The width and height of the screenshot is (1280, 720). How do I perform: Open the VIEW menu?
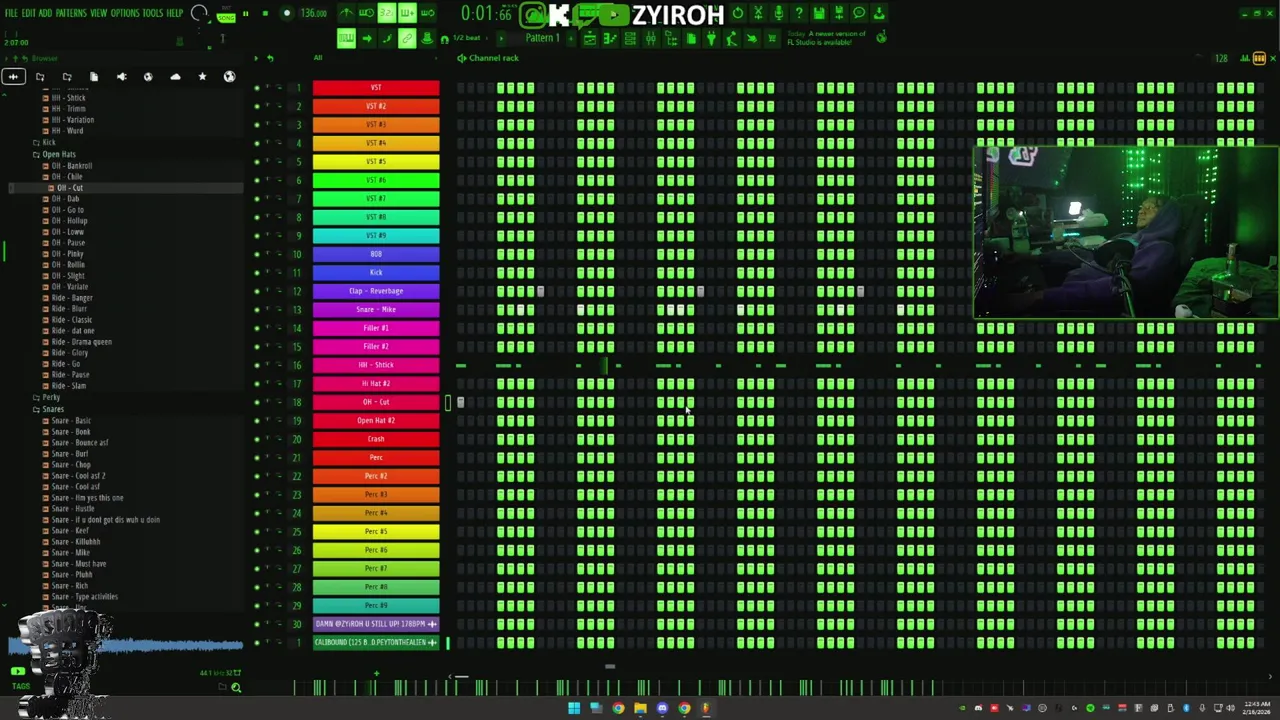(99, 13)
